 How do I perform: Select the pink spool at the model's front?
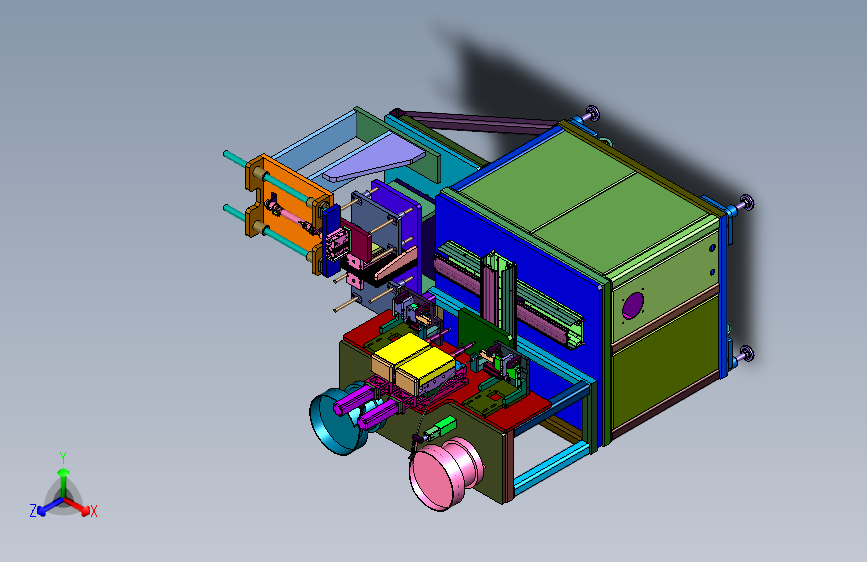[x=446, y=473]
